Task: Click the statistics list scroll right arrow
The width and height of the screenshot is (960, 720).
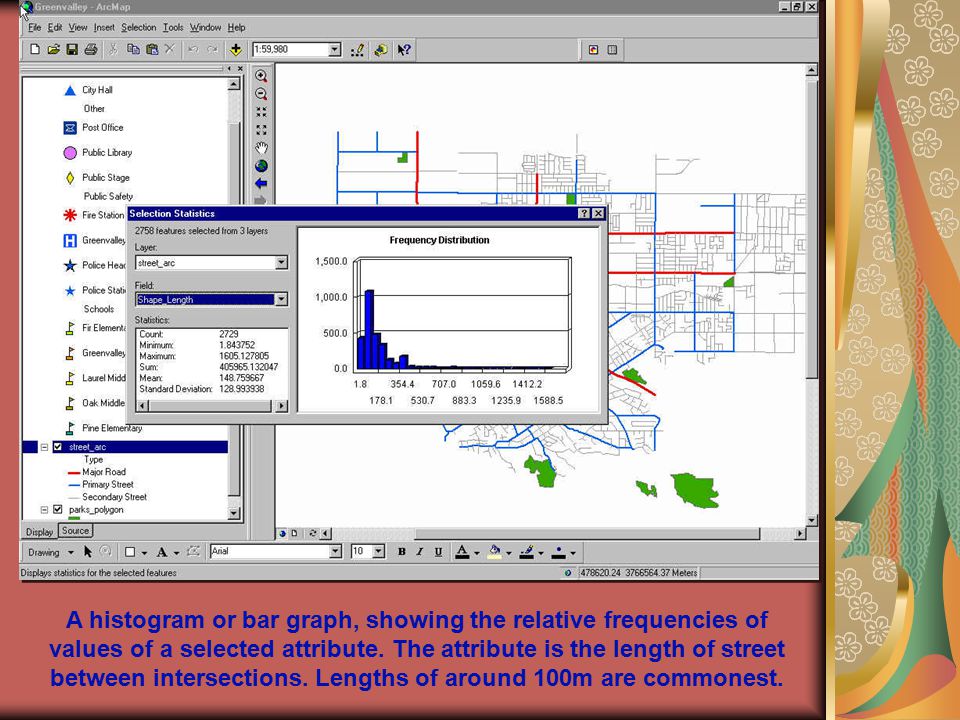Action: pyautogui.click(x=281, y=405)
